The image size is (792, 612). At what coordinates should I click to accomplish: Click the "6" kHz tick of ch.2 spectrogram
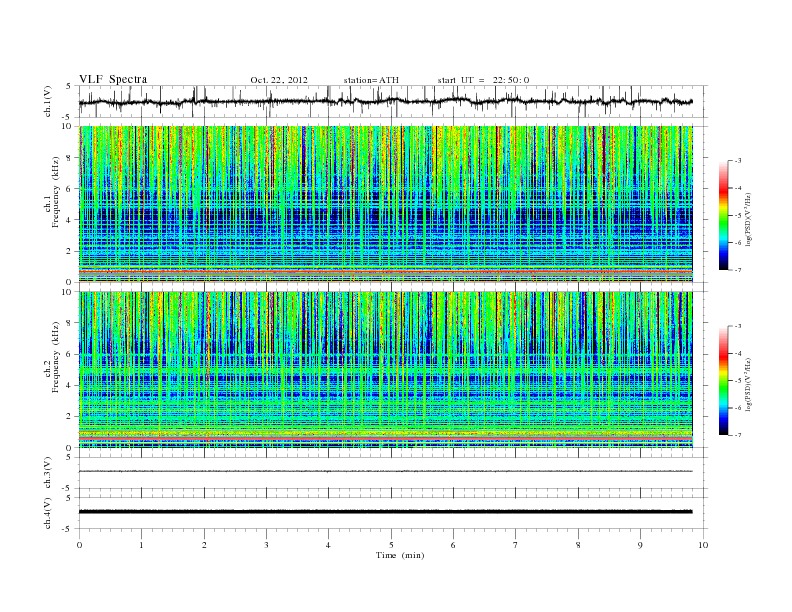70,354
